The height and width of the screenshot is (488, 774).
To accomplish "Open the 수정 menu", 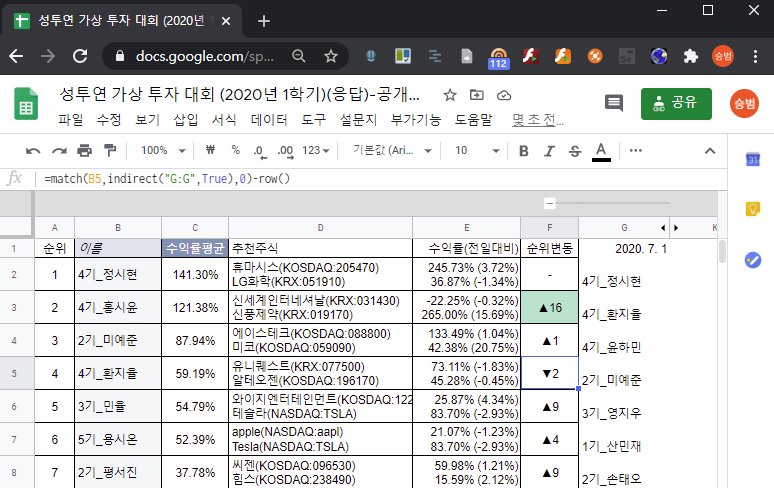I will tap(109, 120).
